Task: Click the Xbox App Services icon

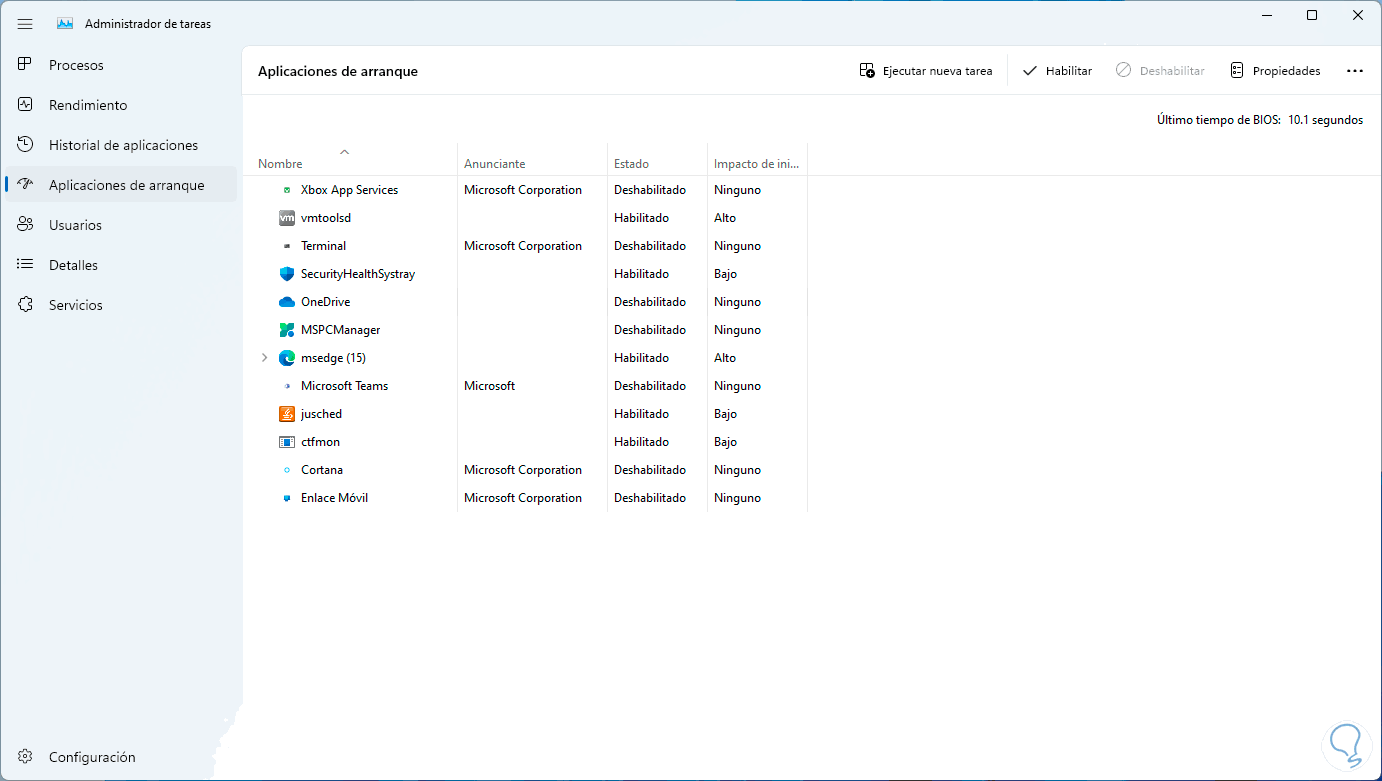Action: [x=287, y=190]
